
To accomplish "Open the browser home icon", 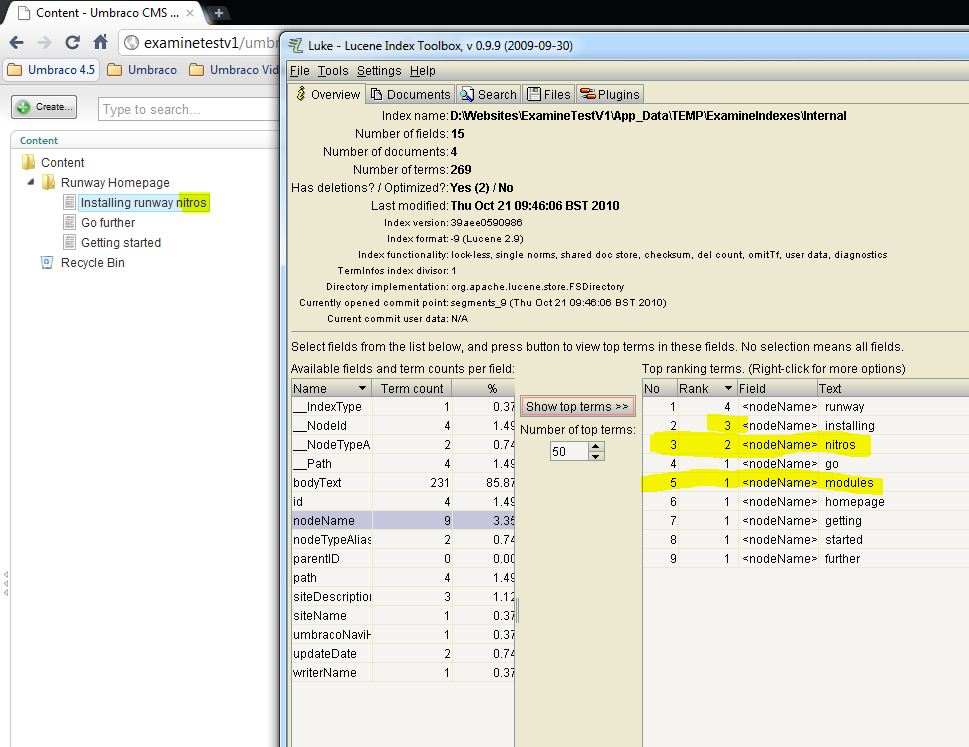I will pyautogui.click(x=100, y=42).
